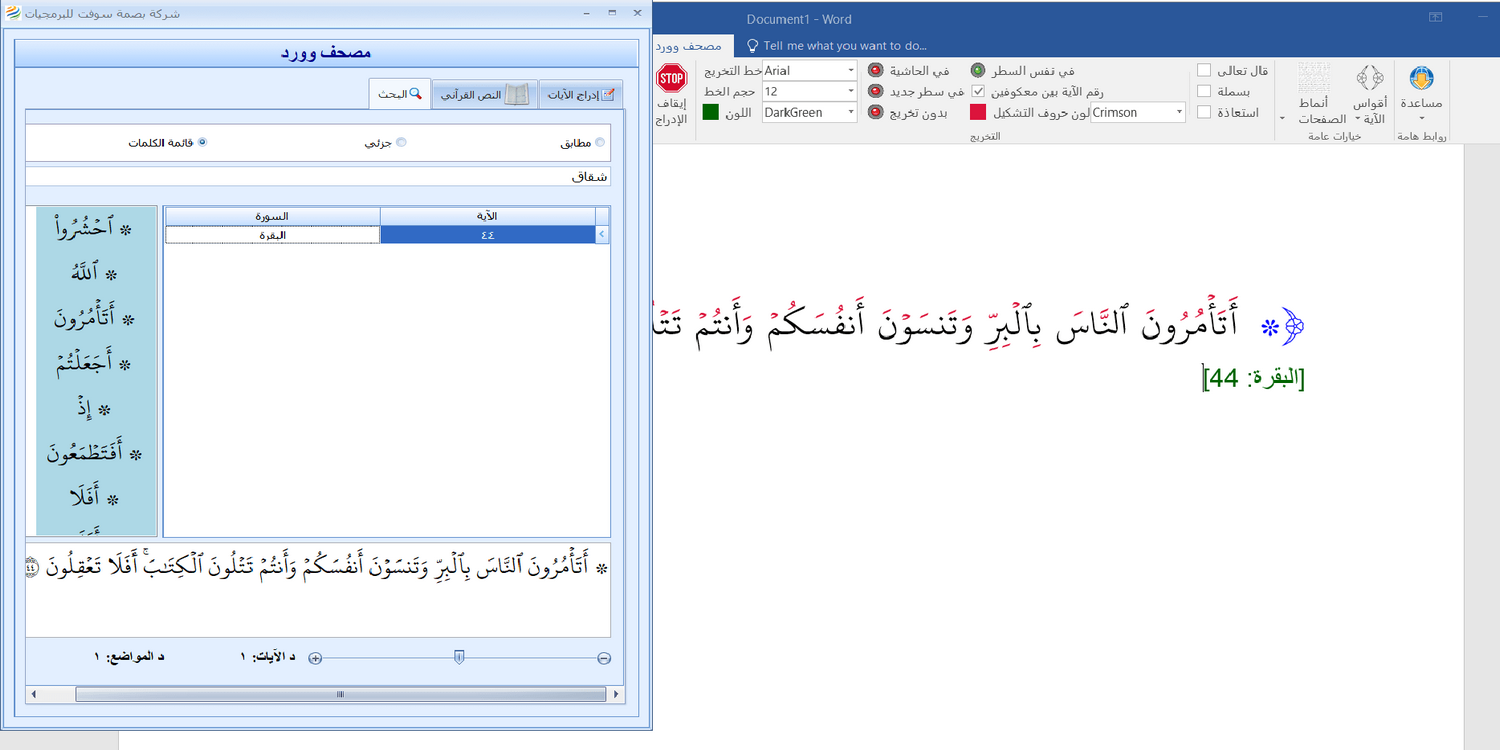The image size is (1500, 750).
Task: Select the مصحف وورد ribbon tab in Word
Action: pos(691,46)
